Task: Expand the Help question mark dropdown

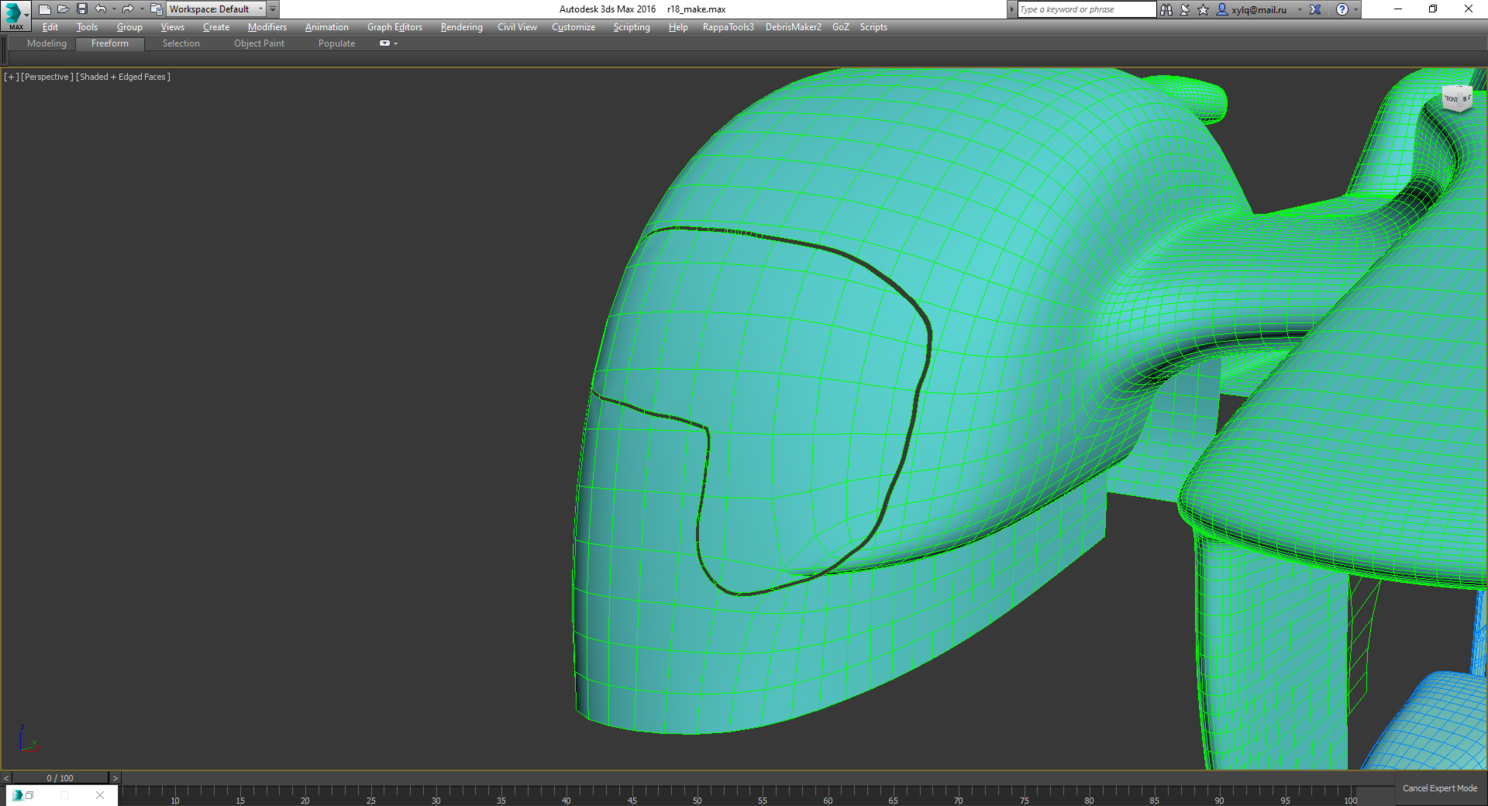Action: 1356,9
